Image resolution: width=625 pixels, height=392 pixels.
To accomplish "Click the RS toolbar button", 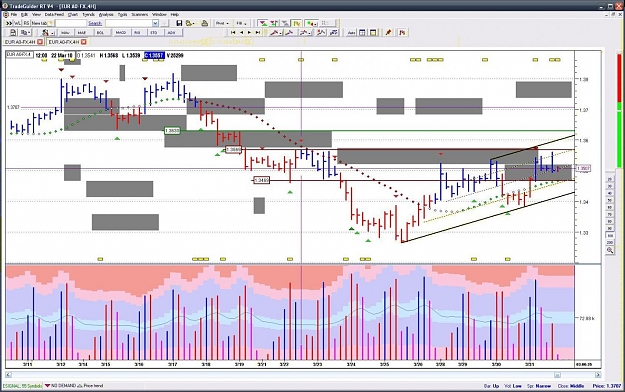I will 26,23.
